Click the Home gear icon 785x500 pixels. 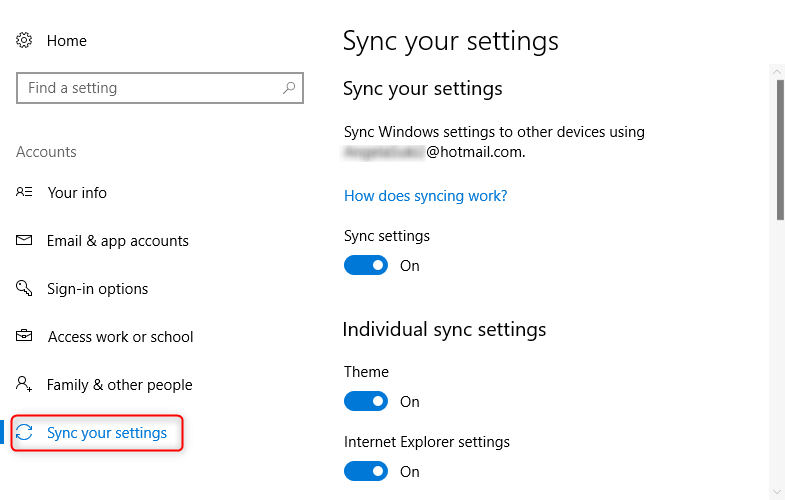[x=24, y=40]
